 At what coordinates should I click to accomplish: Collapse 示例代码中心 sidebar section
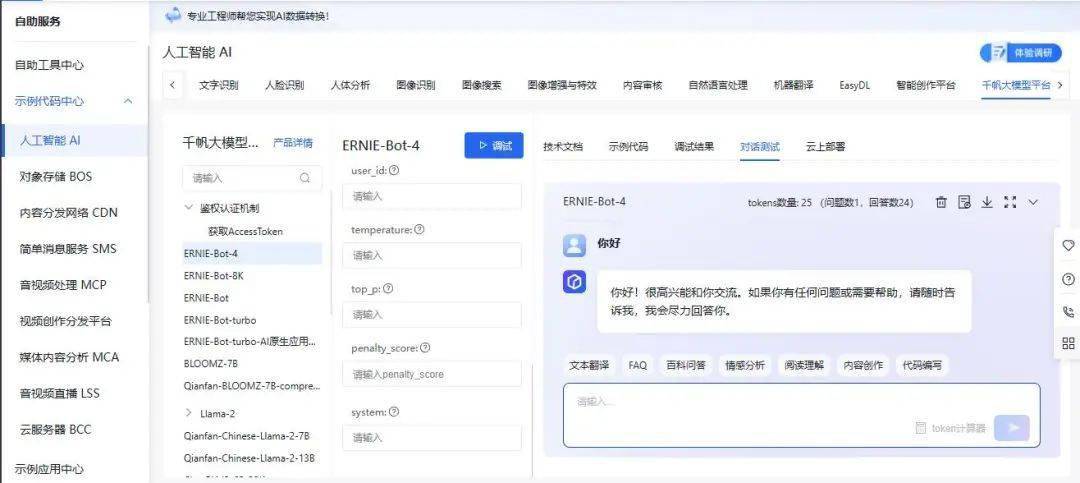(x=127, y=101)
